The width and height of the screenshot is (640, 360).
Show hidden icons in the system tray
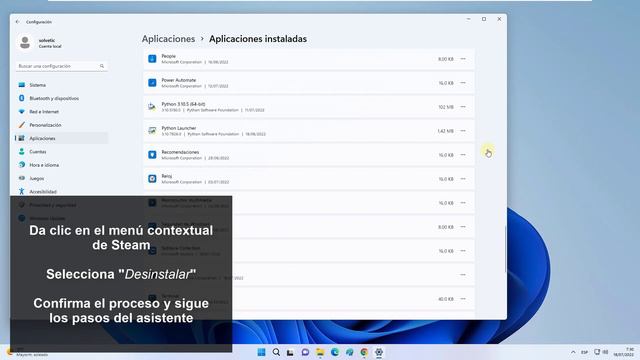tap(573, 352)
